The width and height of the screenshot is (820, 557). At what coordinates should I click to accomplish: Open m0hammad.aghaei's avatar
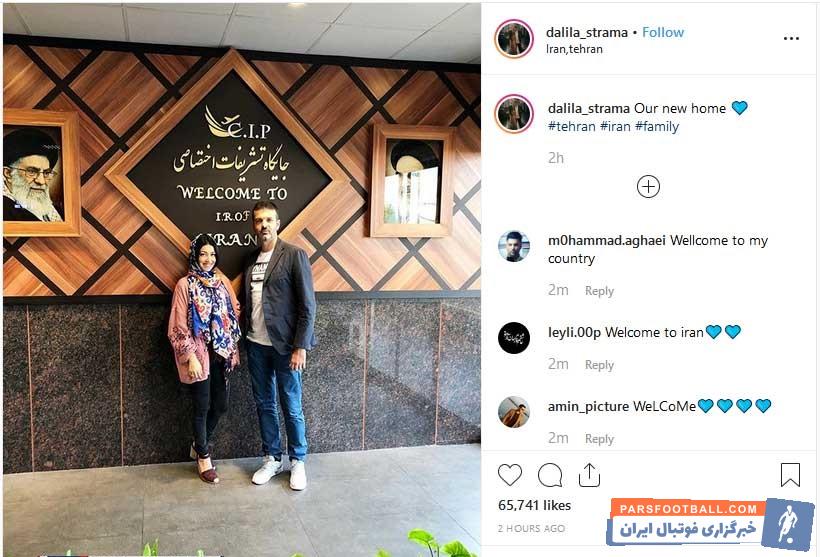(514, 246)
